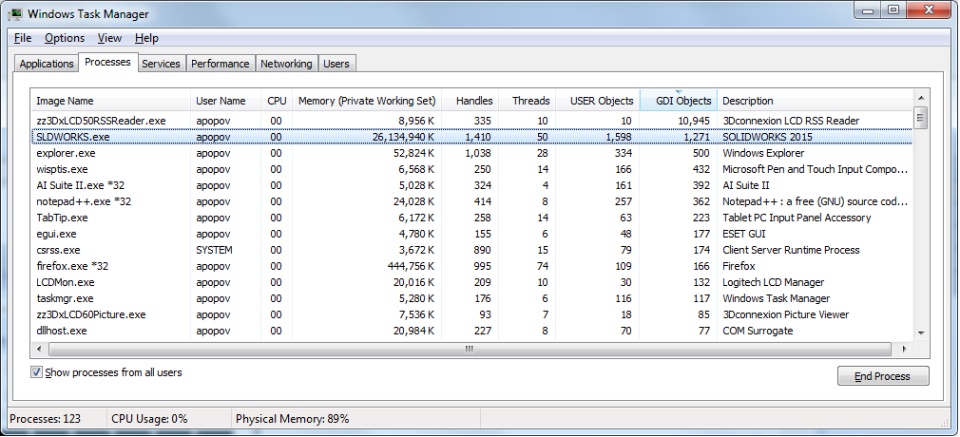Click Logitech LCD Manager description
The height and width of the screenshot is (437, 960).
(773, 282)
